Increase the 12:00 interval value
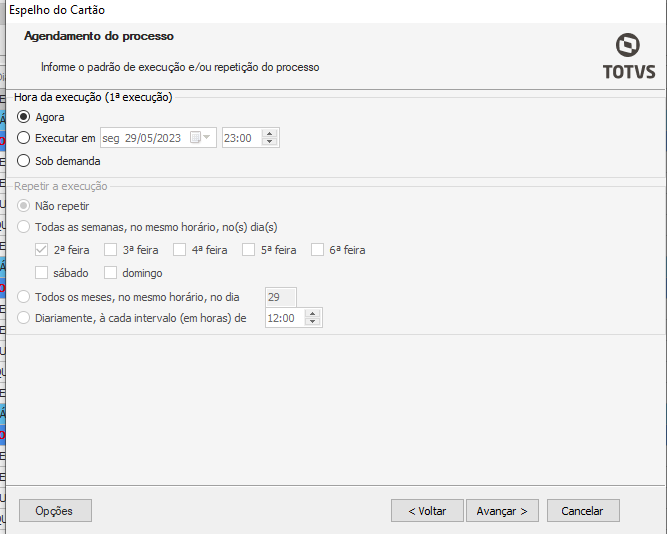Image resolution: width=667 pixels, height=534 pixels. tap(314, 314)
